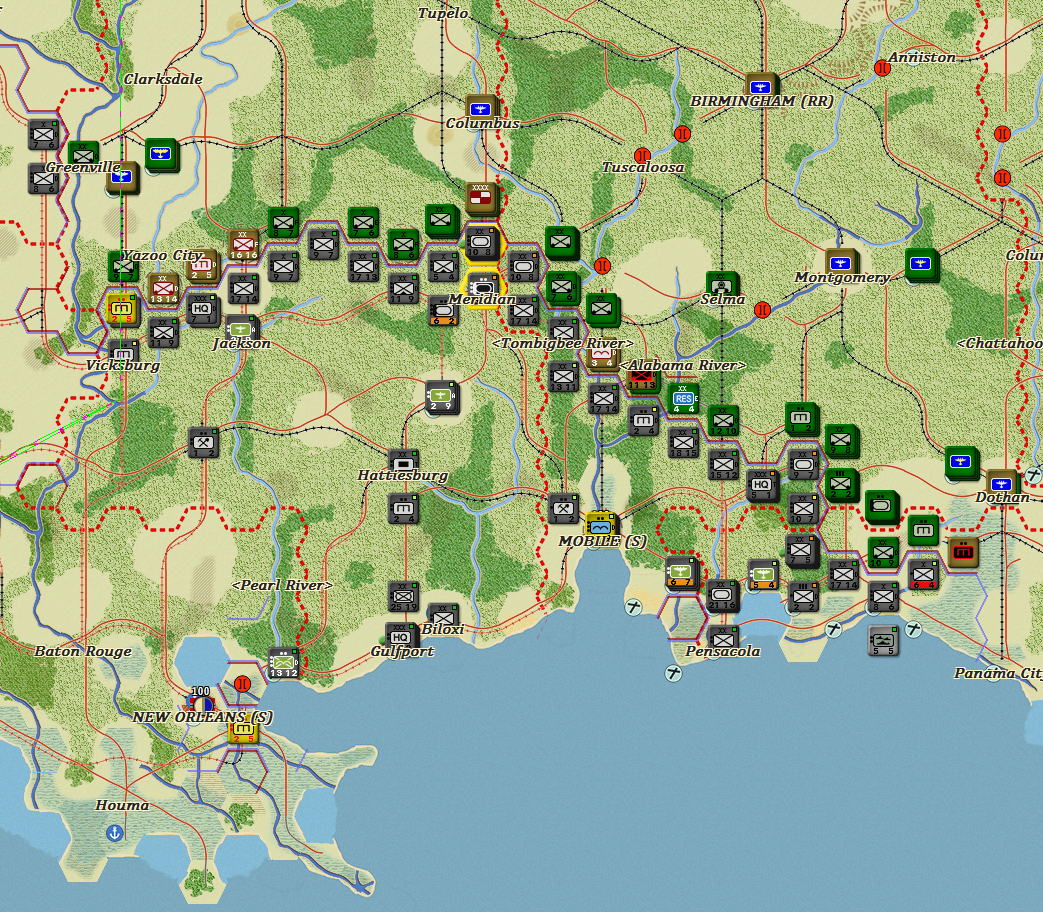Click the aircraft counter at Jackson
Image resolution: width=1043 pixels, height=912 pixels.
tap(242, 330)
